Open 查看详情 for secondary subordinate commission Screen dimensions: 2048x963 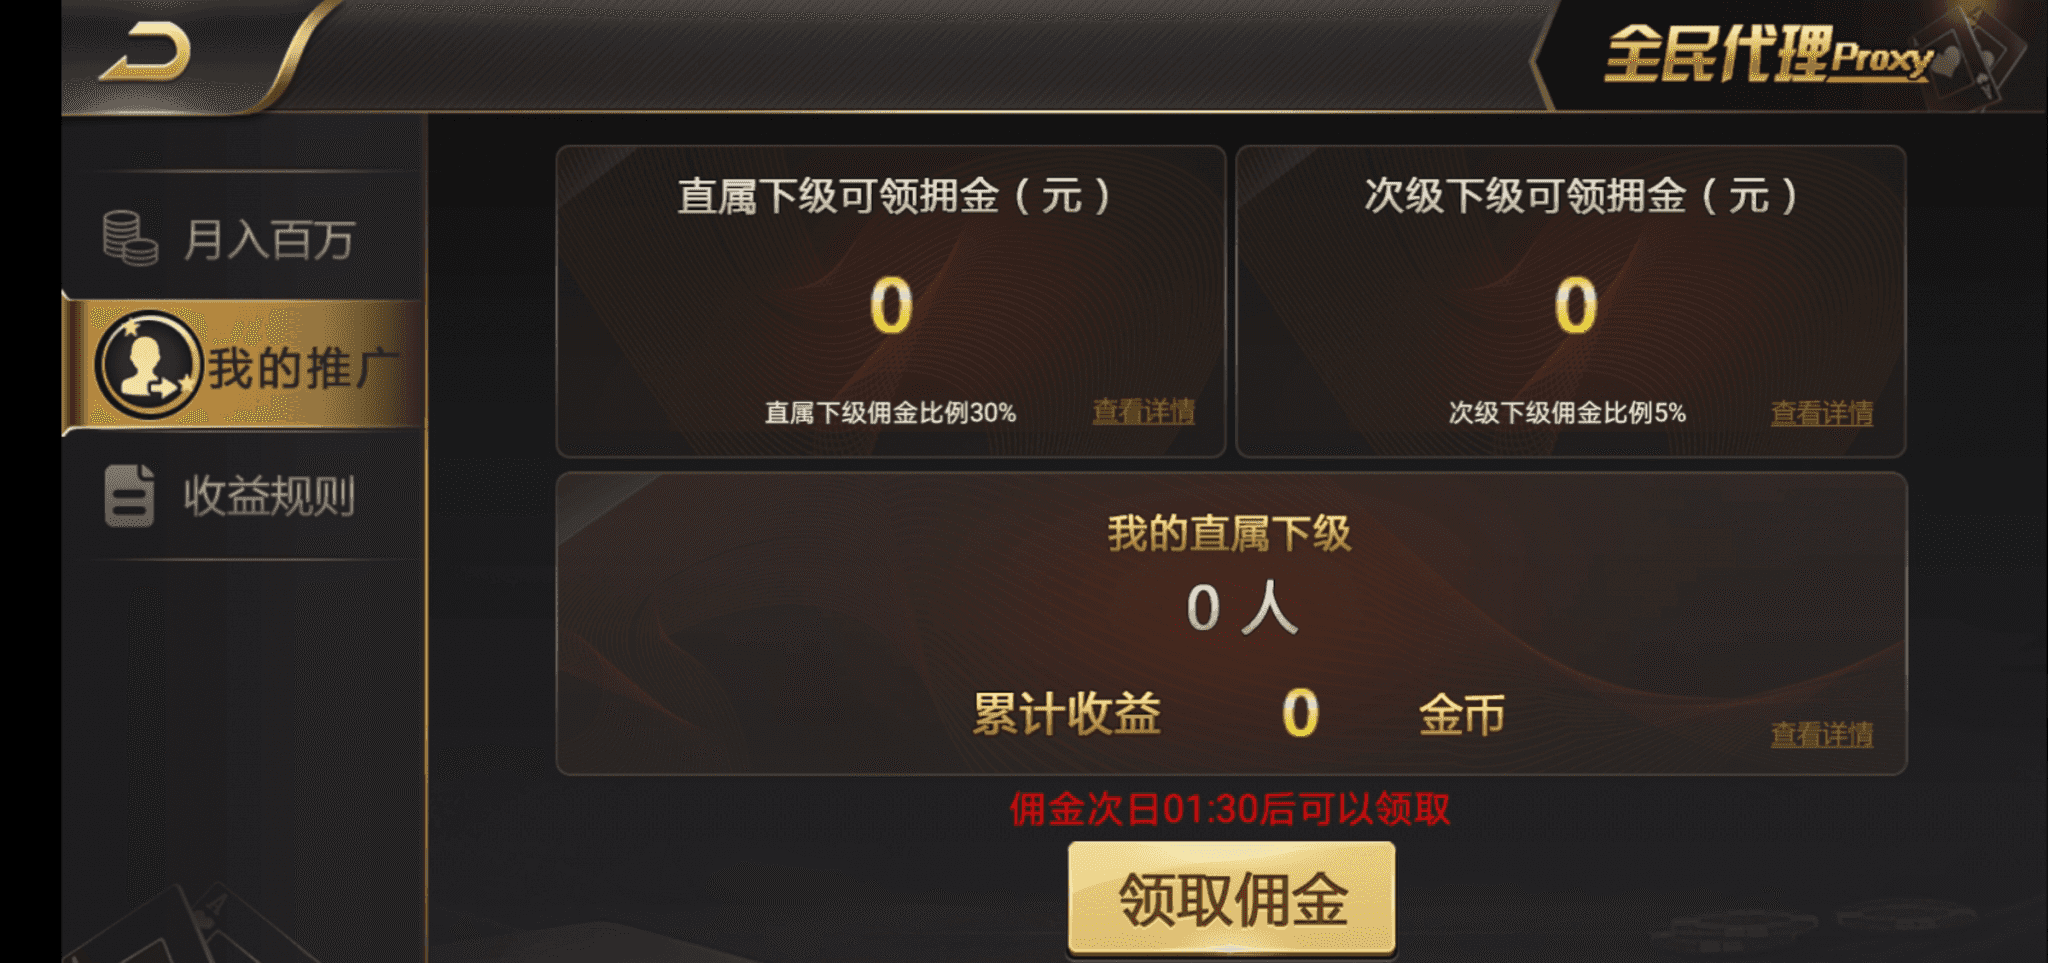pos(1821,413)
